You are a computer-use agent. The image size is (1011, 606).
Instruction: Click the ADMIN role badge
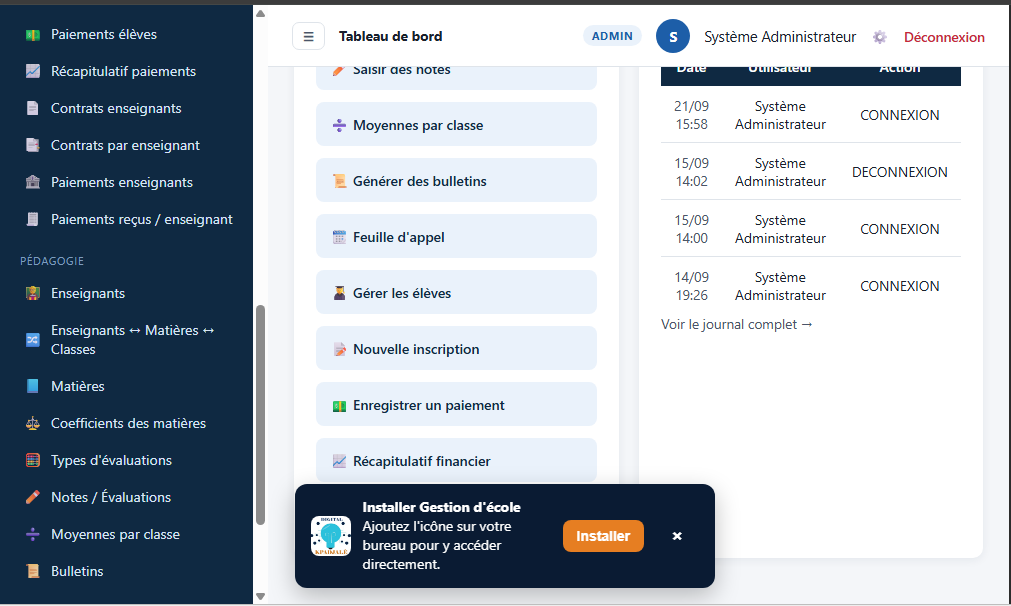(x=612, y=36)
